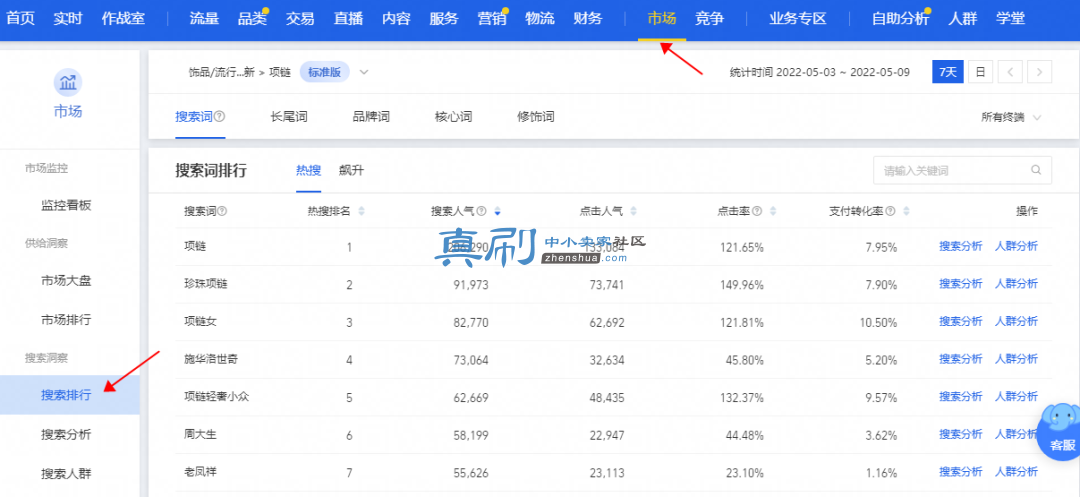Click the keyword search input field
The height and width of the screenshot is (497, 1080).
(962, 170)
